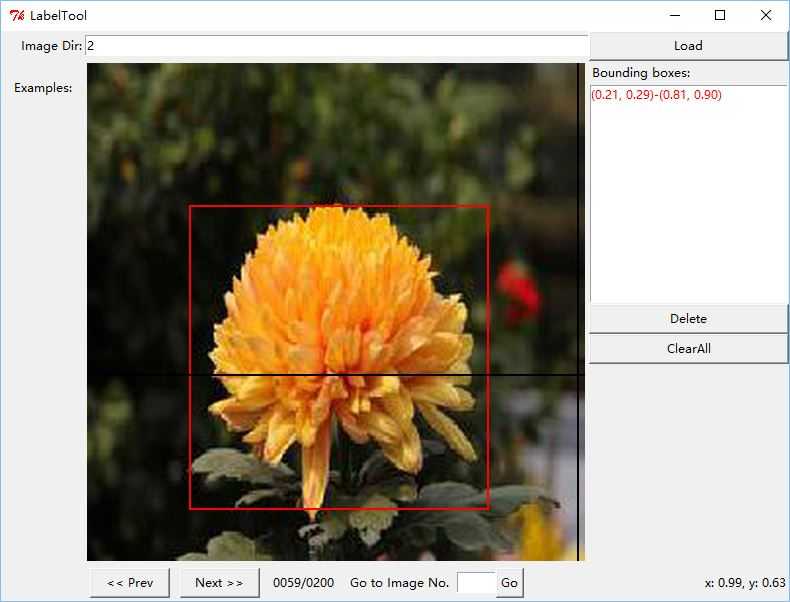Click the Load button
Screen dimensions: 790x602
(x=688, y=46)
